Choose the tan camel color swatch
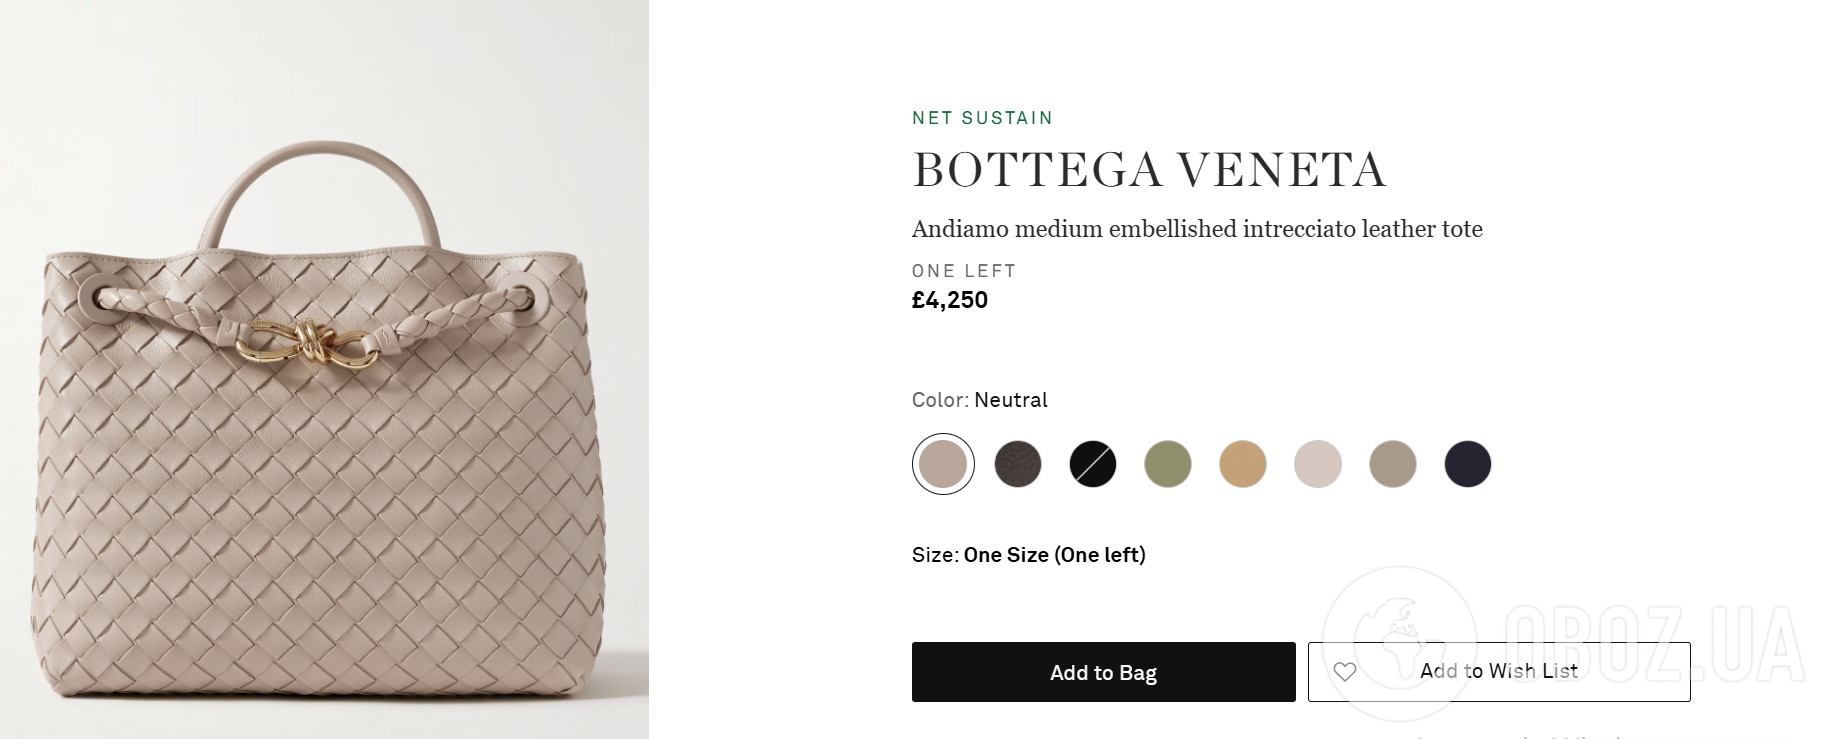This screenshot has width=1827, height=739. 1243,464
